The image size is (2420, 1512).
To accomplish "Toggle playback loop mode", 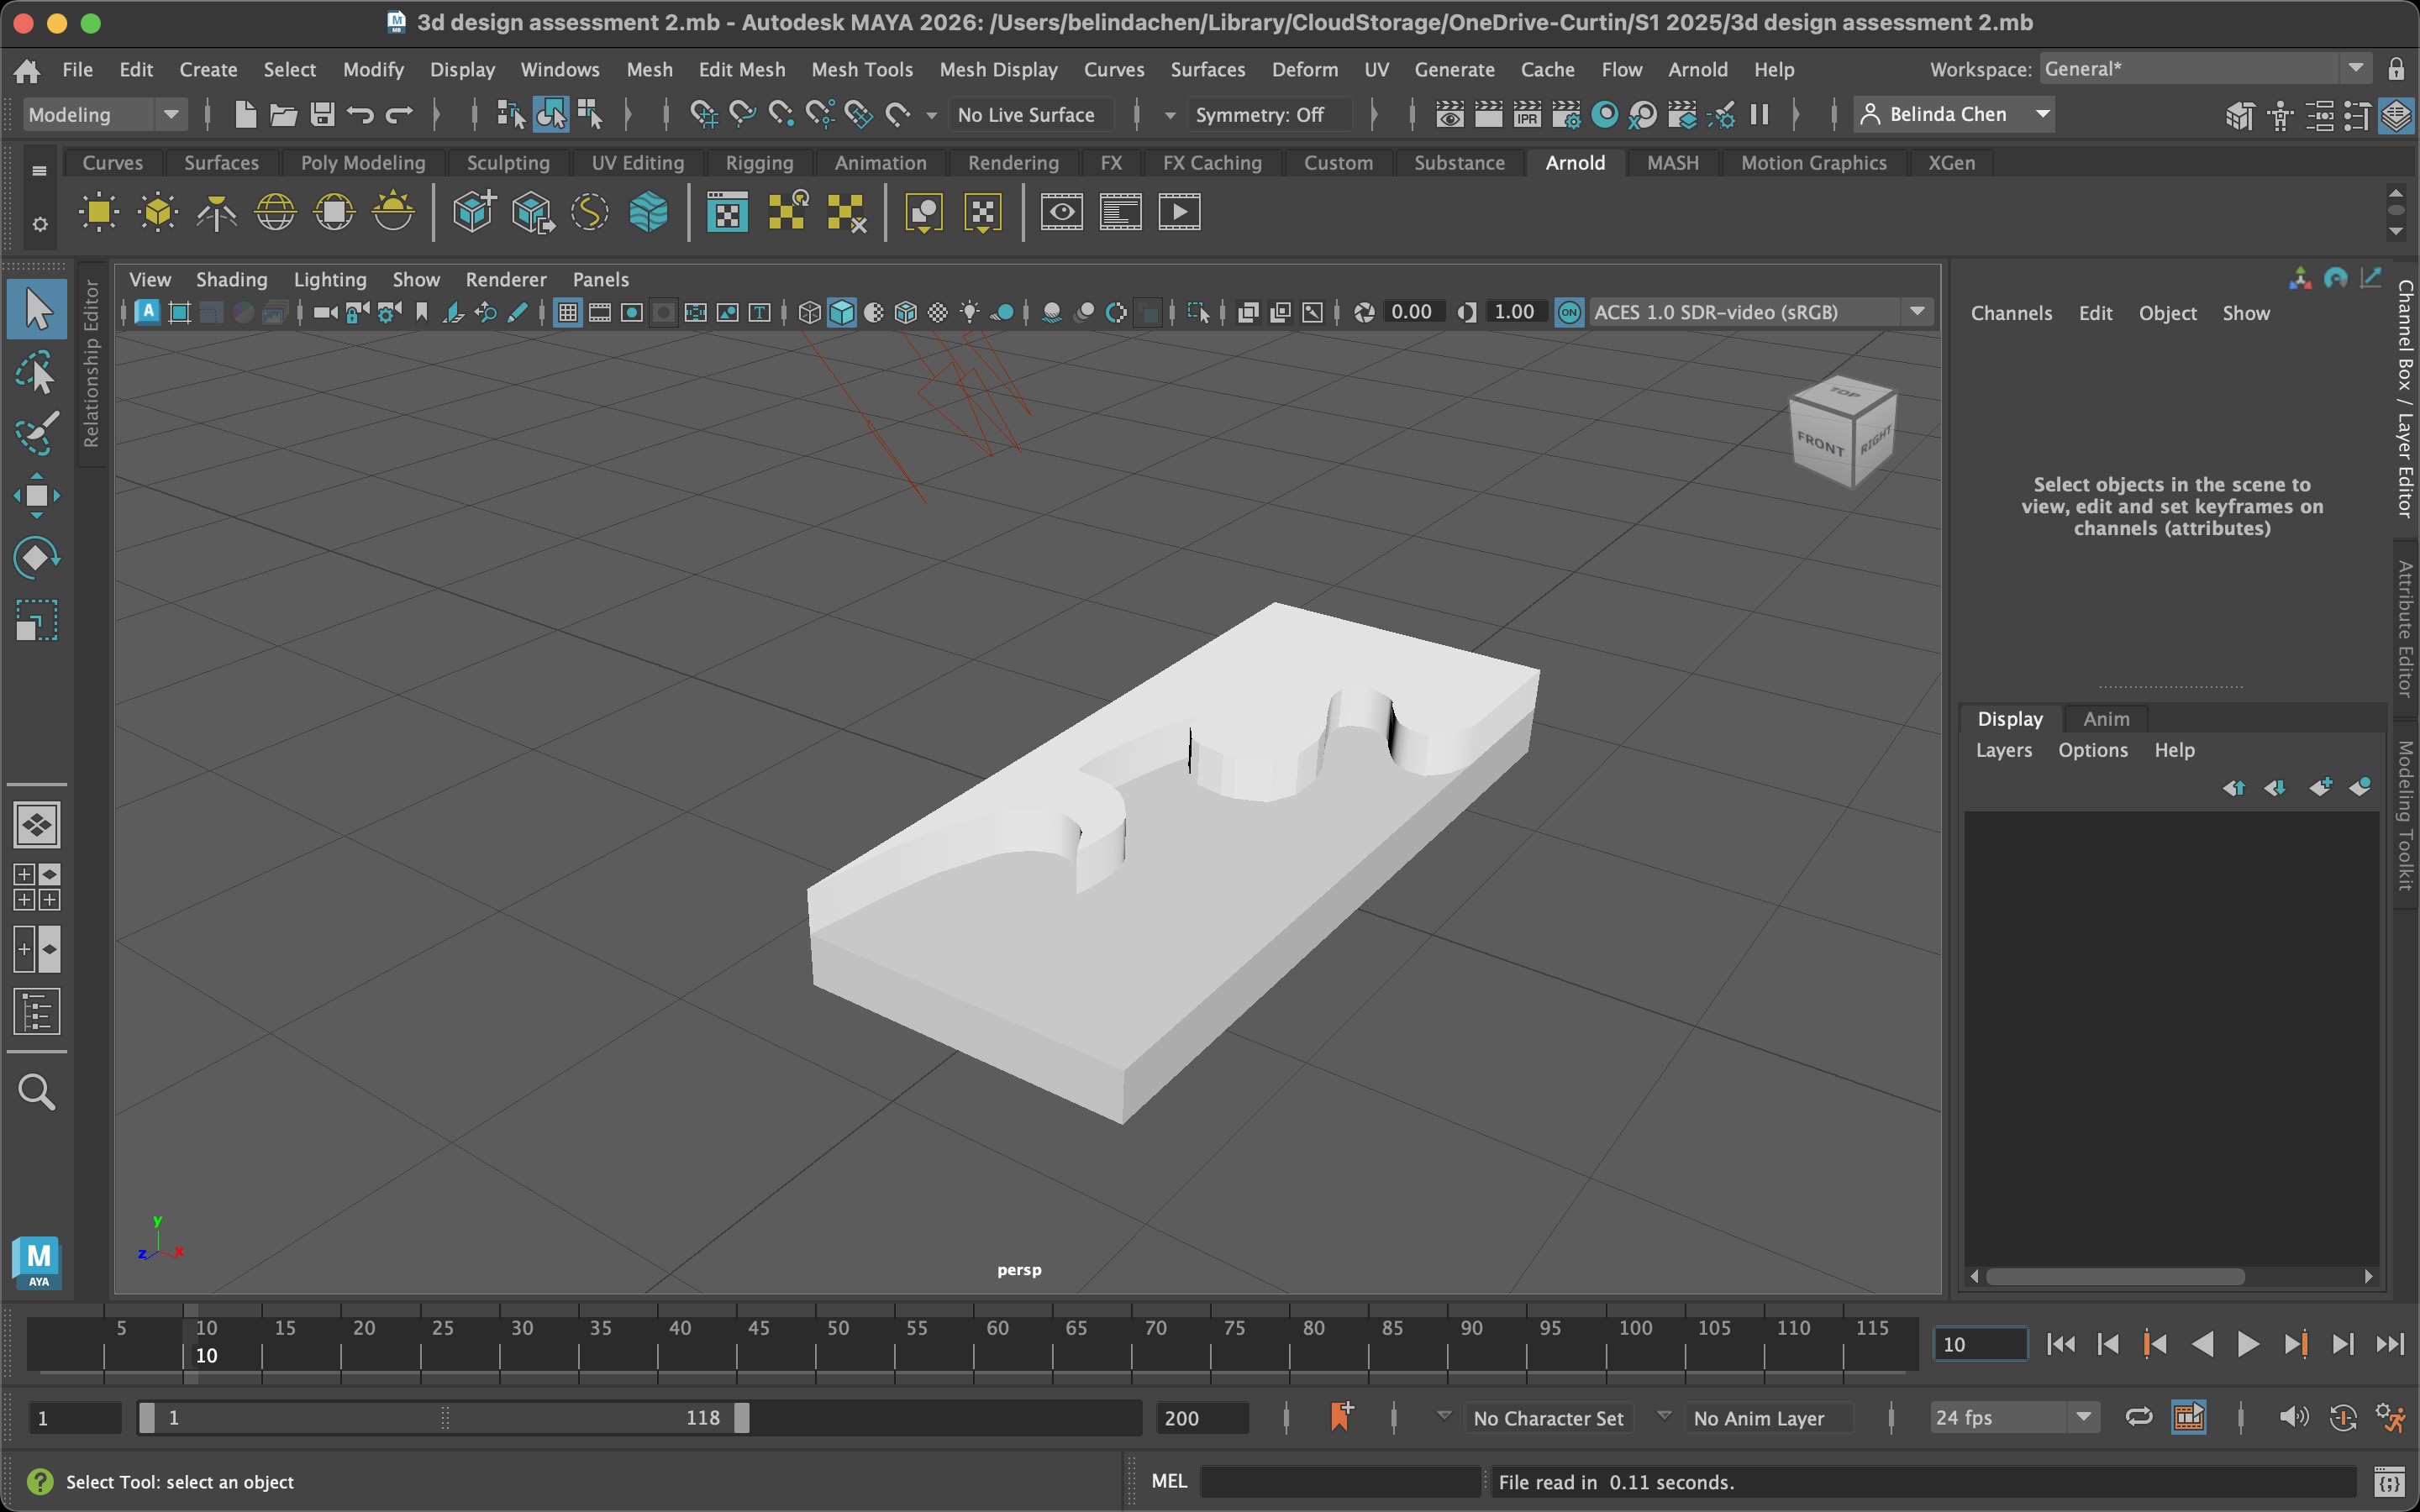I will point(2138,1418).
